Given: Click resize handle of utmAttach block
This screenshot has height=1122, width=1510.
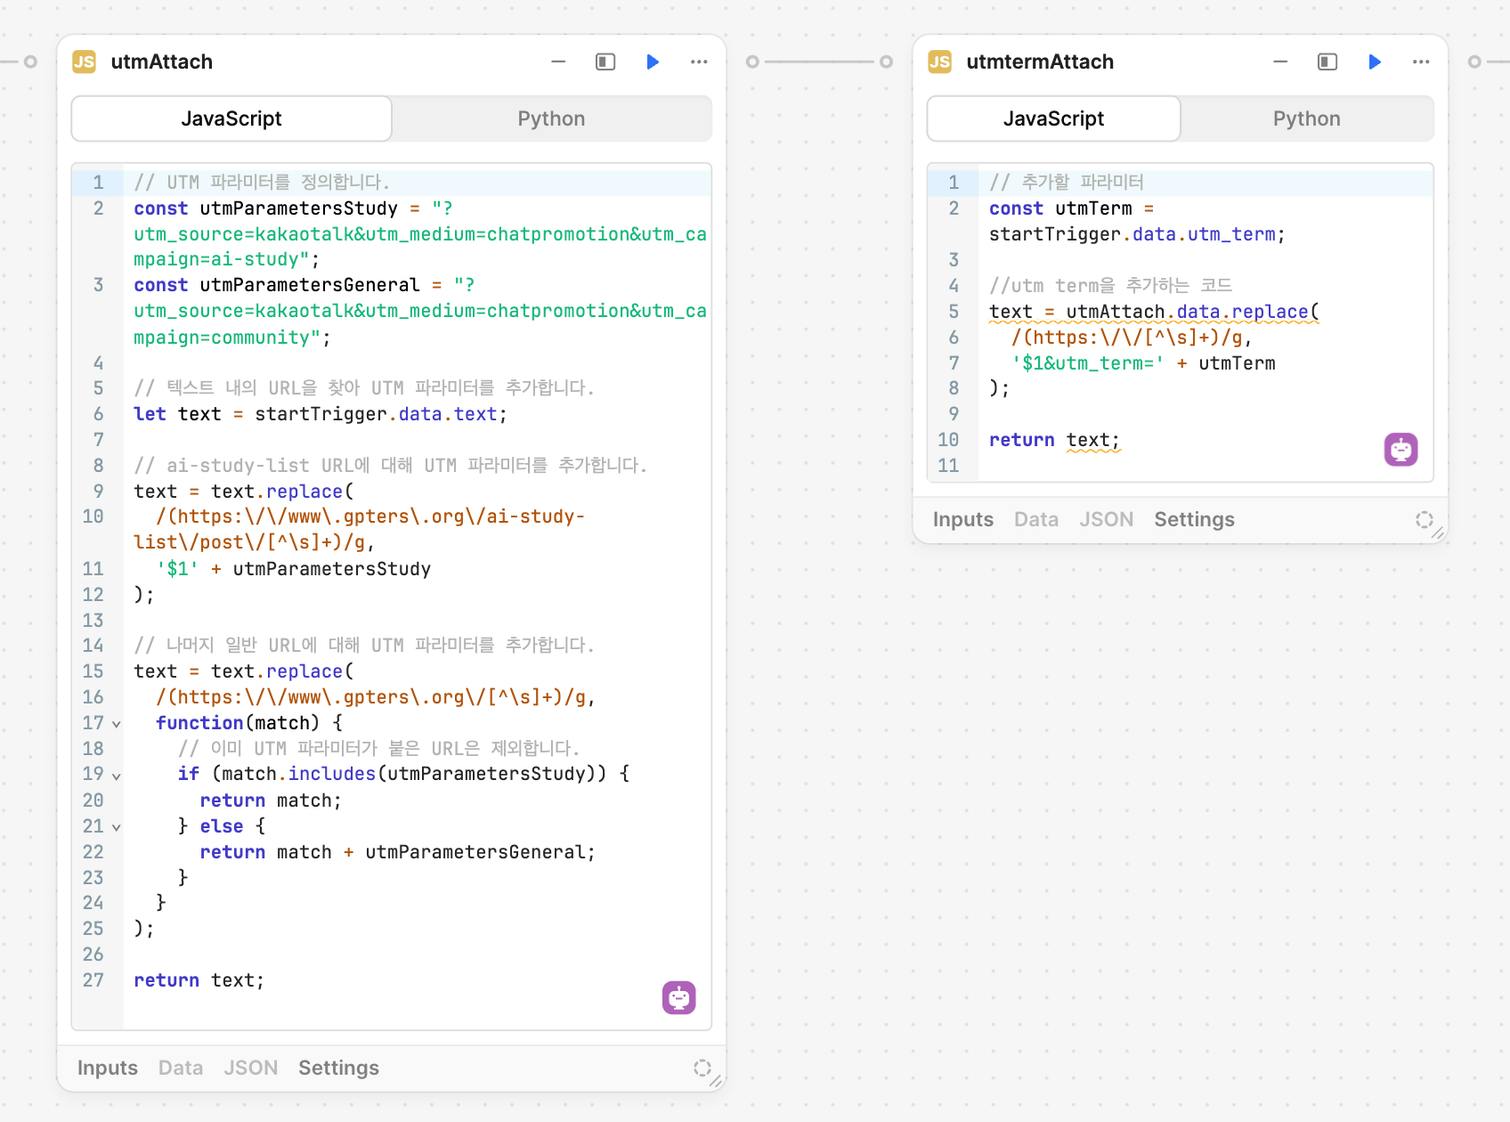Looking at the screenshot, I should tap(716, 1081).
